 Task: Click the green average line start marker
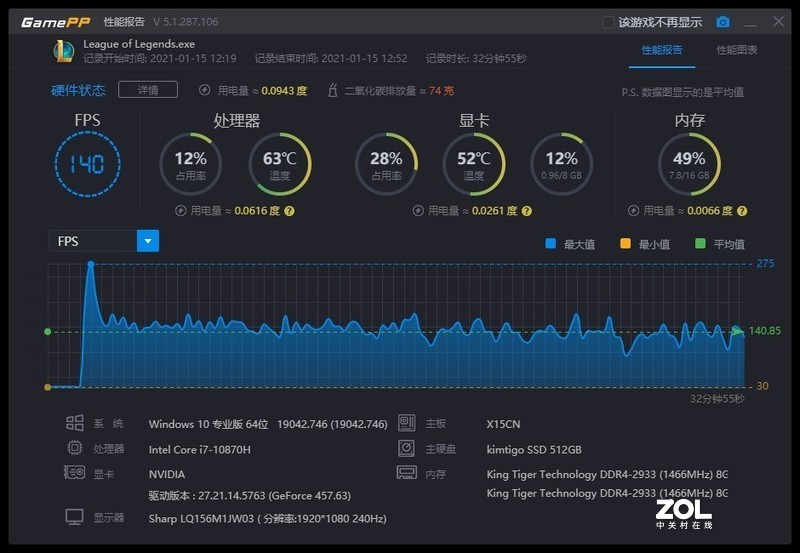(47, 332)
